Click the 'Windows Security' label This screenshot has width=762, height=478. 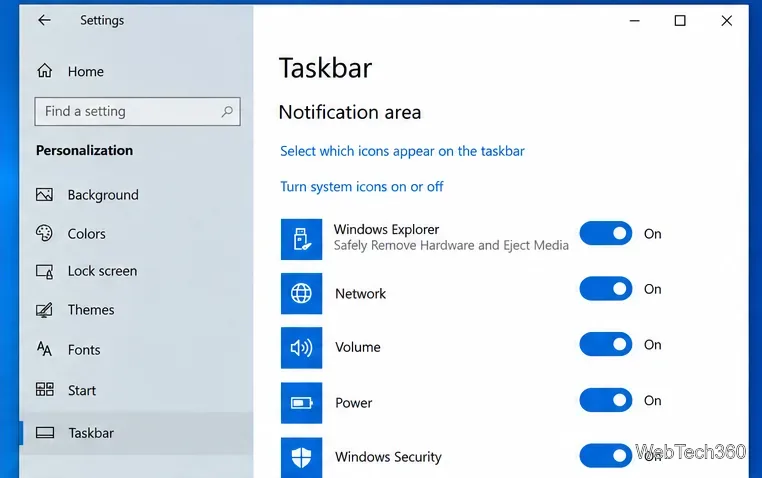click(388, 457)
